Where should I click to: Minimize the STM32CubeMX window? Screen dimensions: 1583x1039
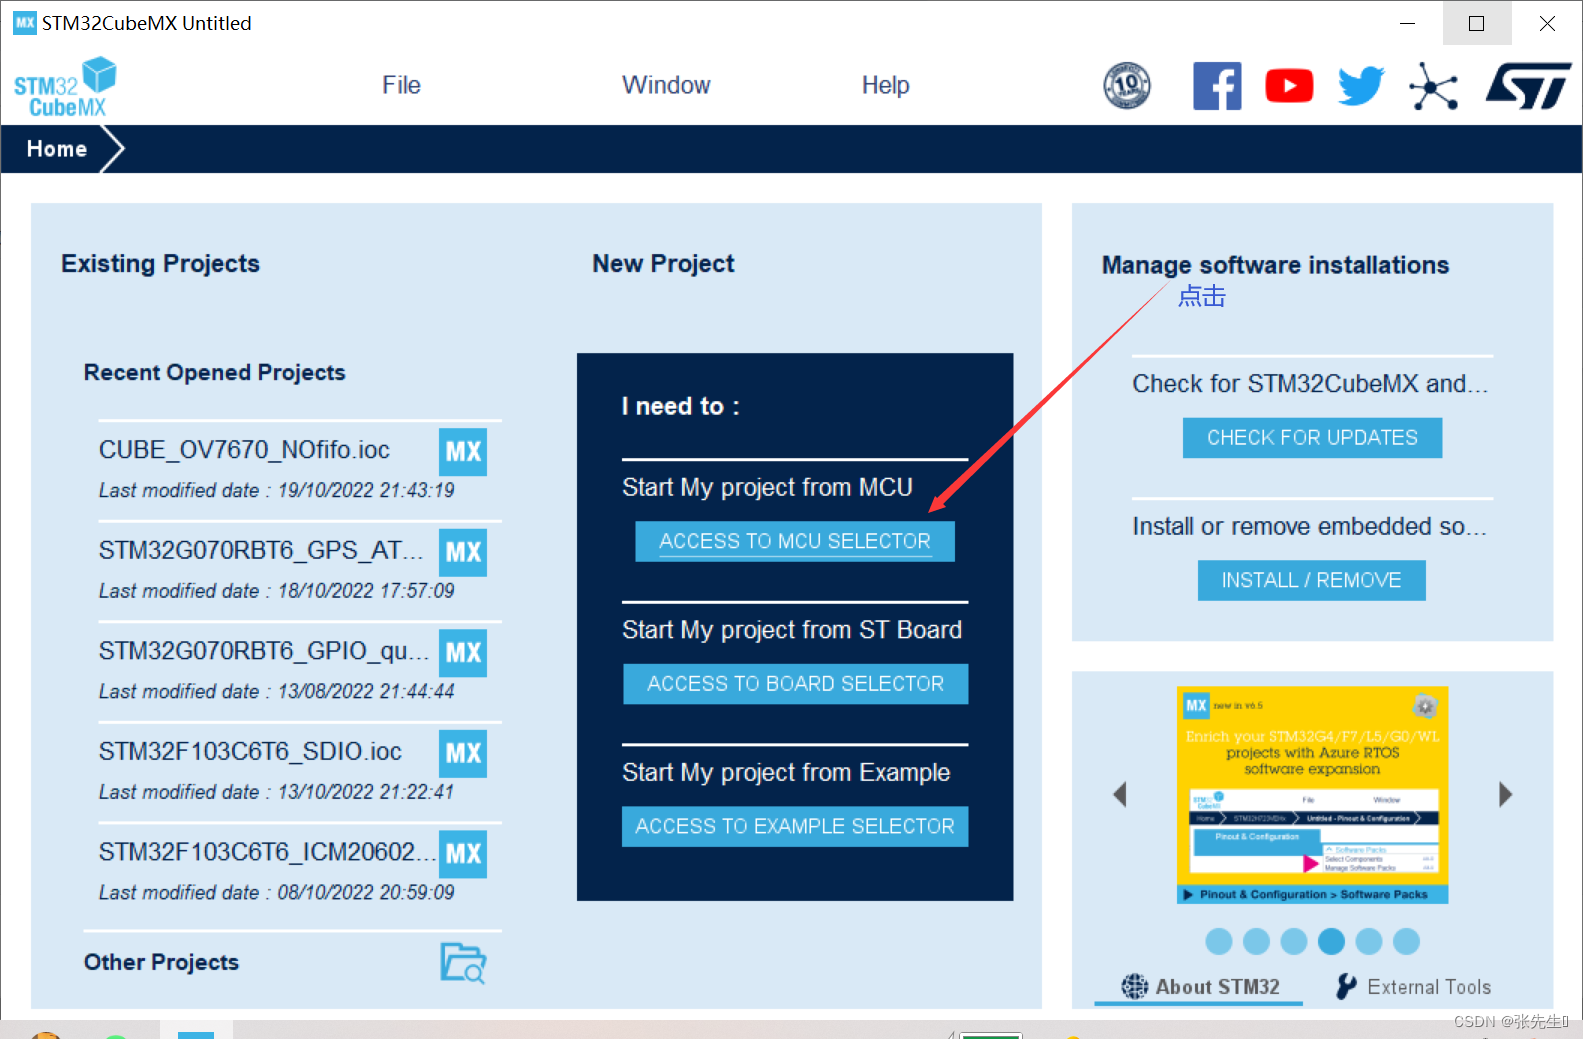click(1407, 23)
